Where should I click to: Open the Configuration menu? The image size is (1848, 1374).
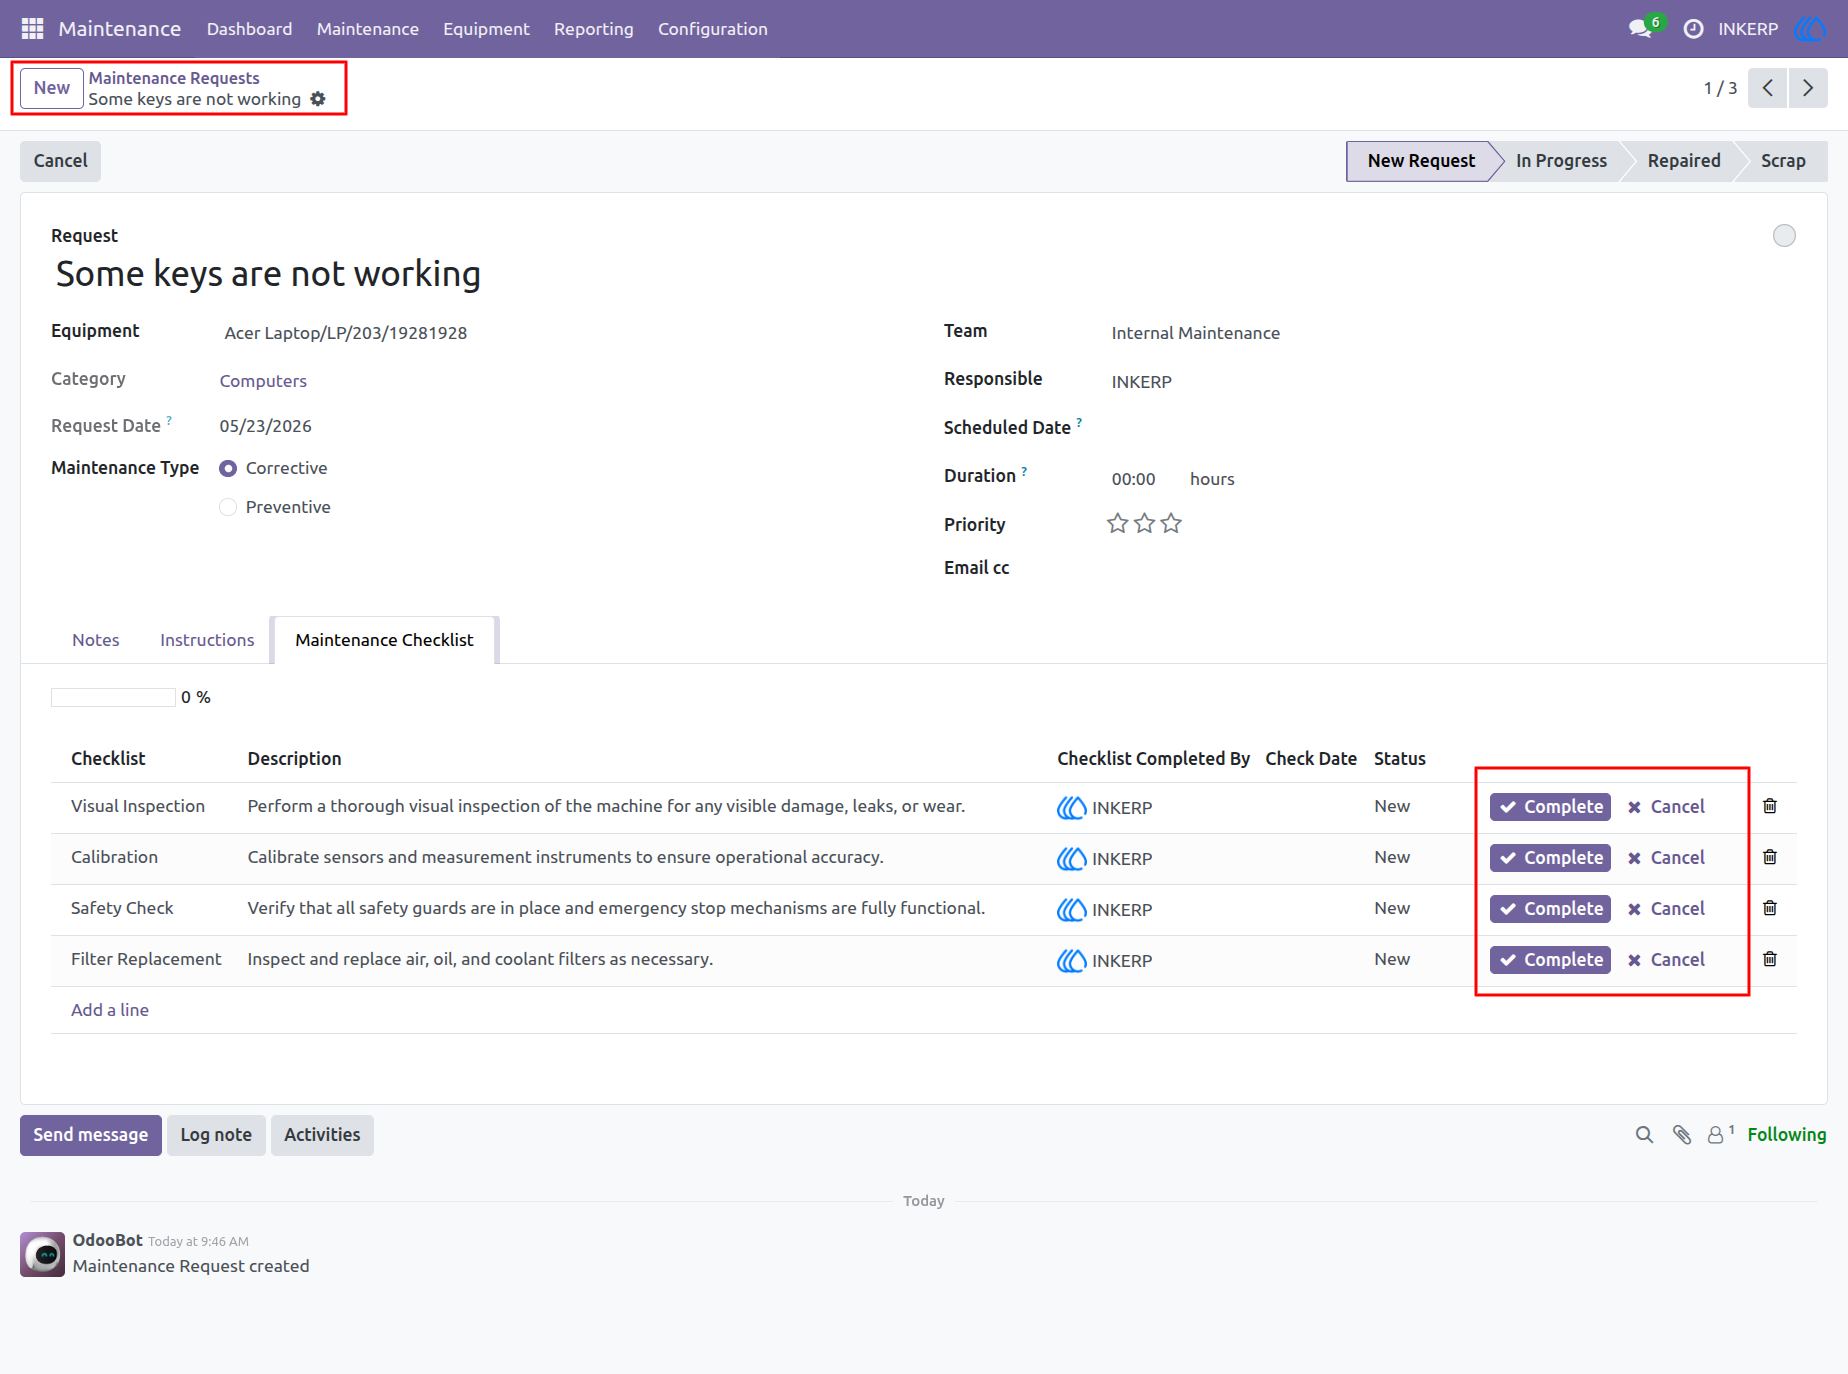pyautogui.click(x=713, y=29)
